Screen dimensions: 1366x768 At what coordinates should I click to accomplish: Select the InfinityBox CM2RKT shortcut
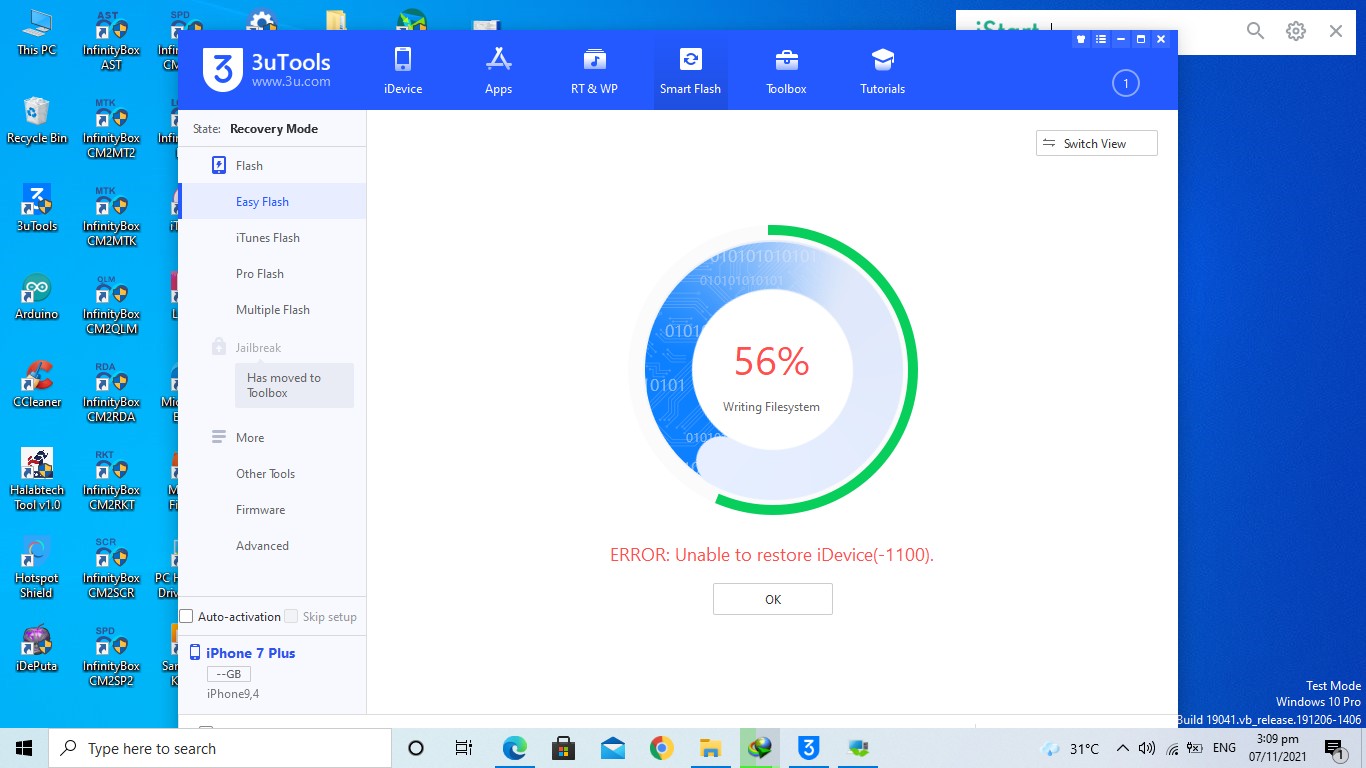[111, 480]
